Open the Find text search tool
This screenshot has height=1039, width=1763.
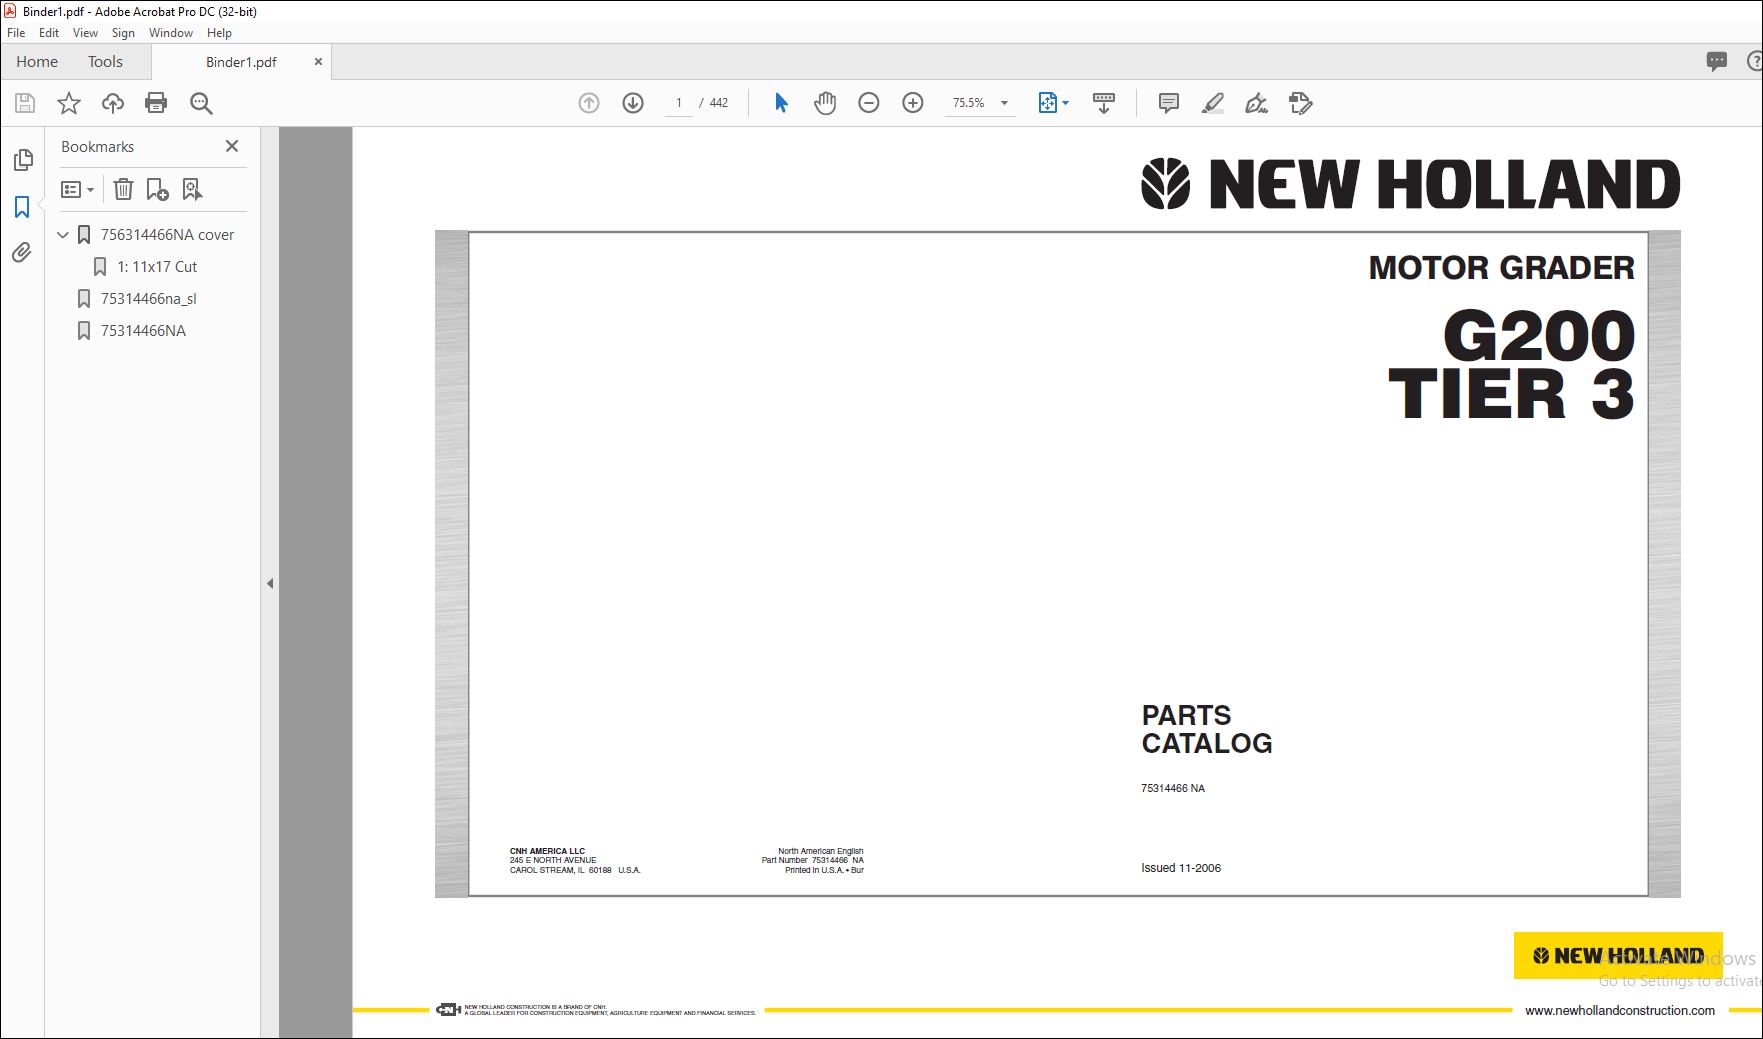point(201,103)
